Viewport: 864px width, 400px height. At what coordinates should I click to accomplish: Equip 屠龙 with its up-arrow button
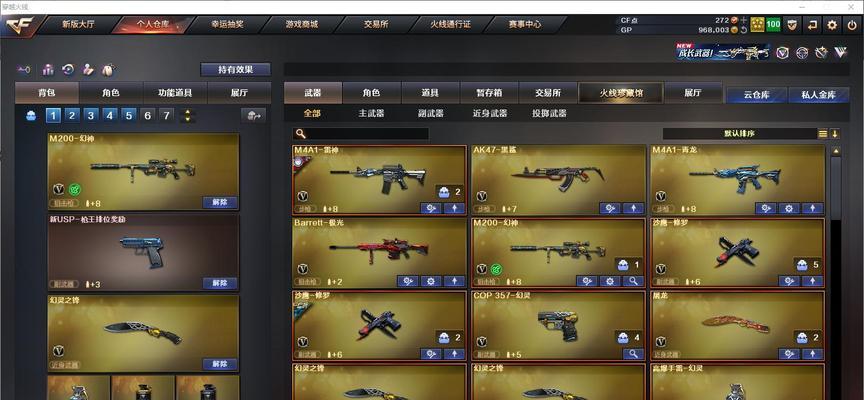[x=813, y=354]
